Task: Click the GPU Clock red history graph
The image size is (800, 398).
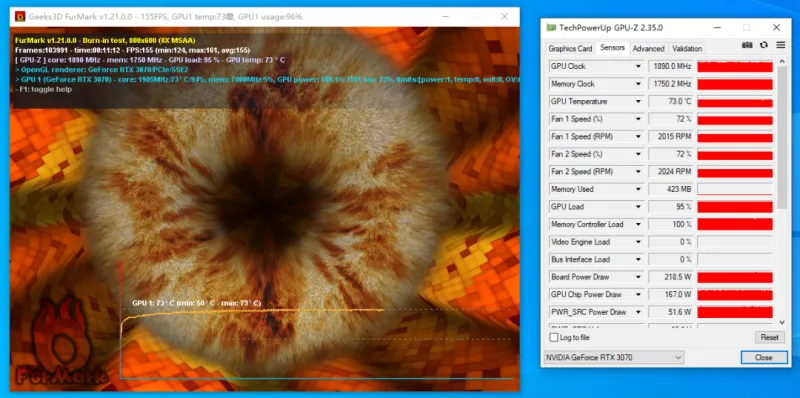Action: (735, 66)
